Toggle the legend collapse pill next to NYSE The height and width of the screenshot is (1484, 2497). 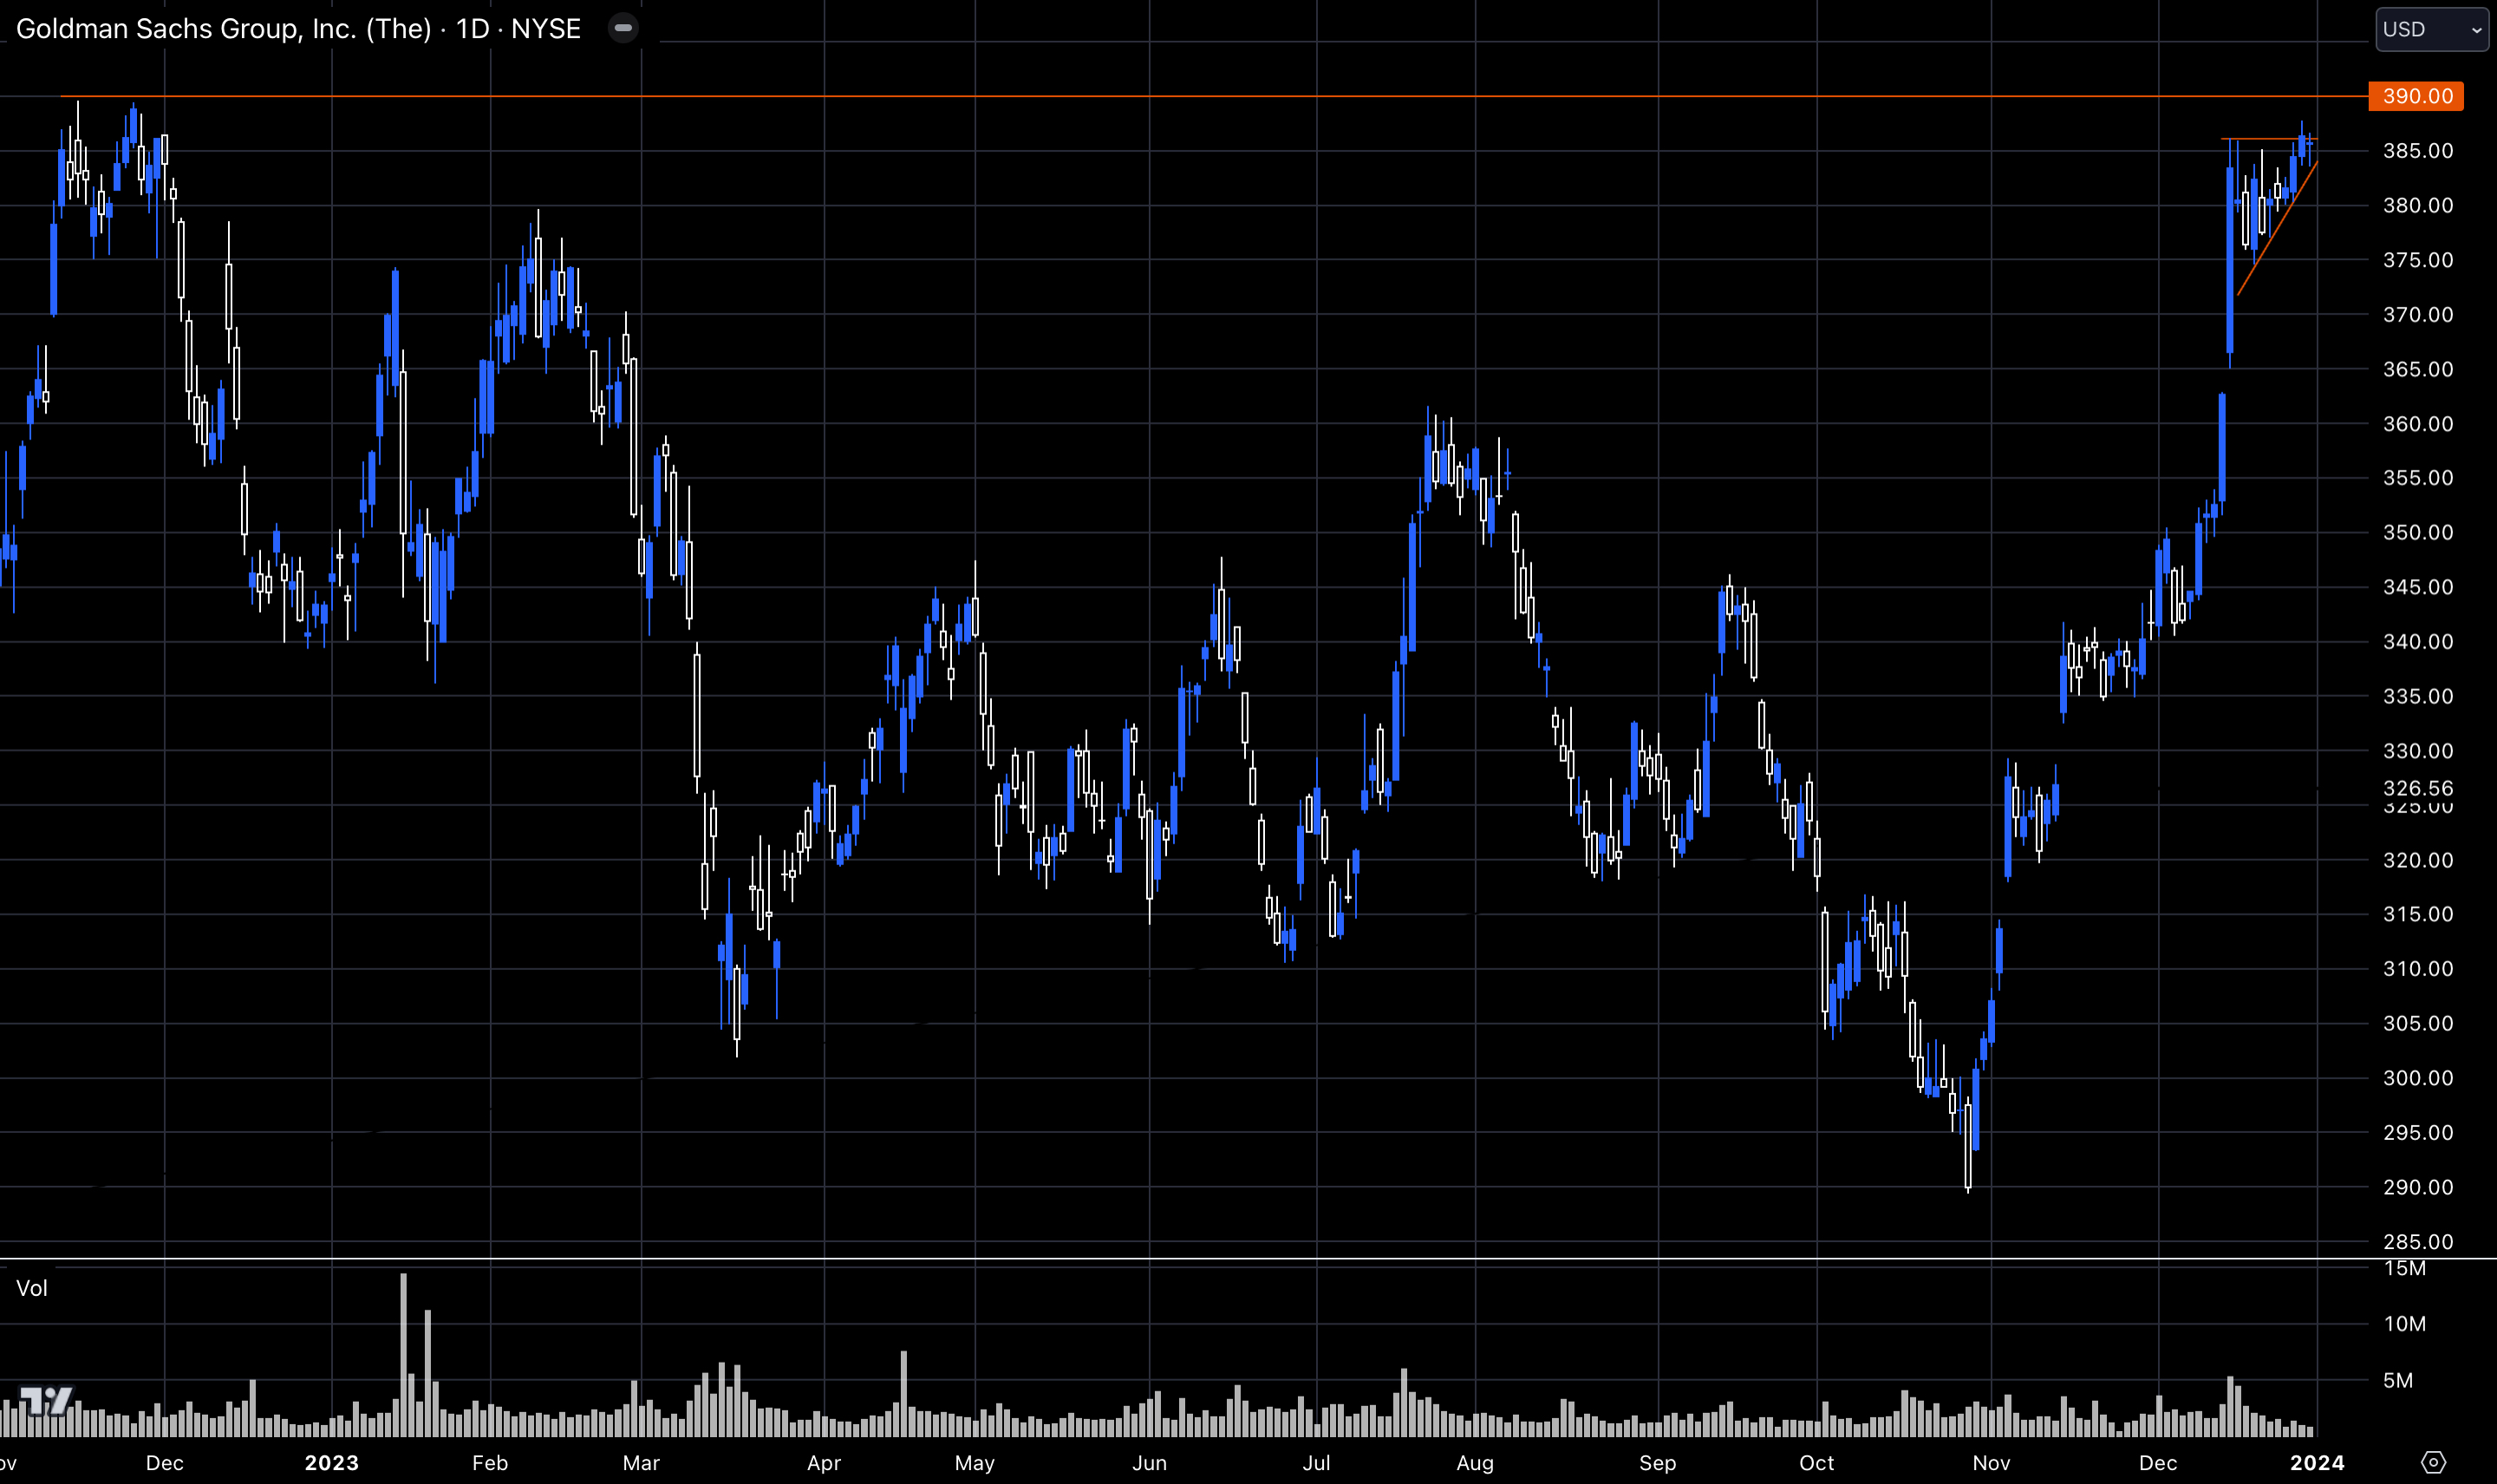623,28
